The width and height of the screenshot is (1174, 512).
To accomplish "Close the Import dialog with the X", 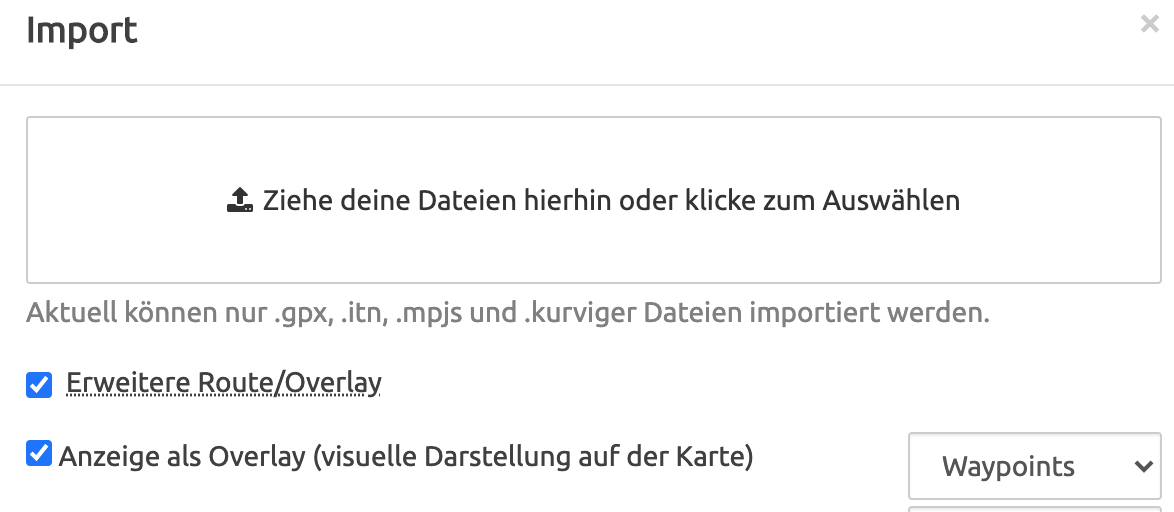I will tap(1149, 25).
